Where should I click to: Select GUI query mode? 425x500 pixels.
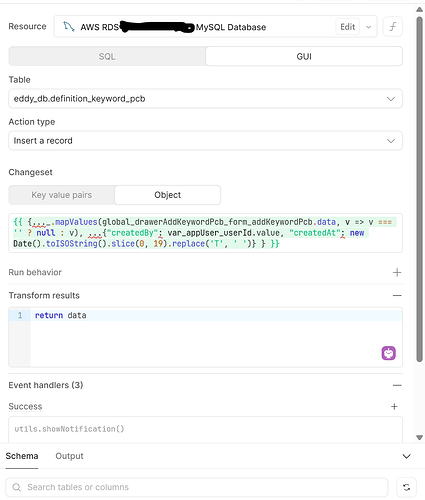pos(304,56)
